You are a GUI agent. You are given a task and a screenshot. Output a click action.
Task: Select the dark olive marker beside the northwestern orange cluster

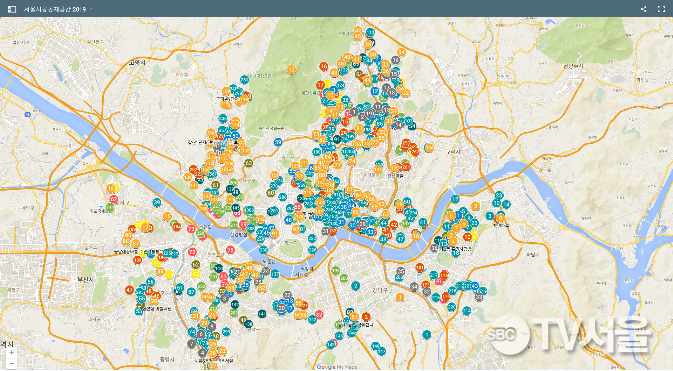[x=248, y=163]
